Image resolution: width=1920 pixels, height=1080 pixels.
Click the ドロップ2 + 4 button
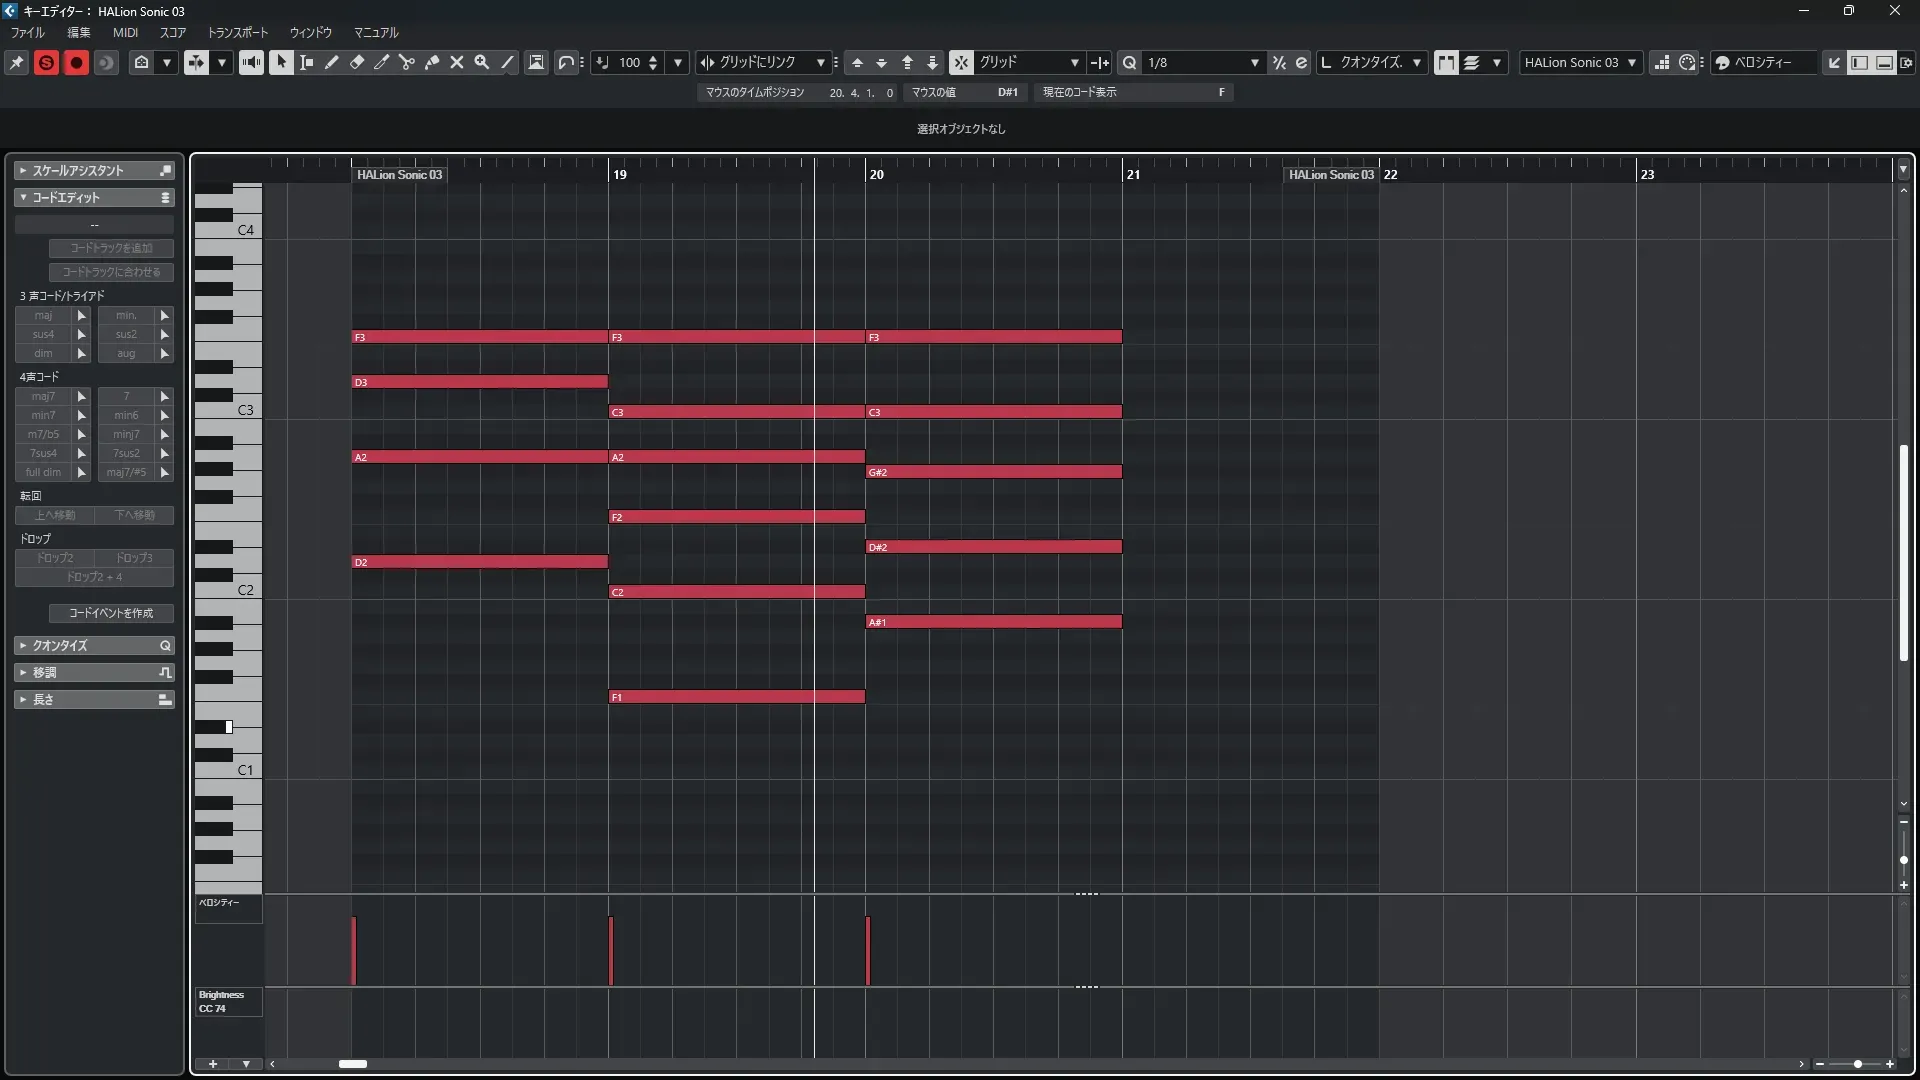tap(94, 577)
